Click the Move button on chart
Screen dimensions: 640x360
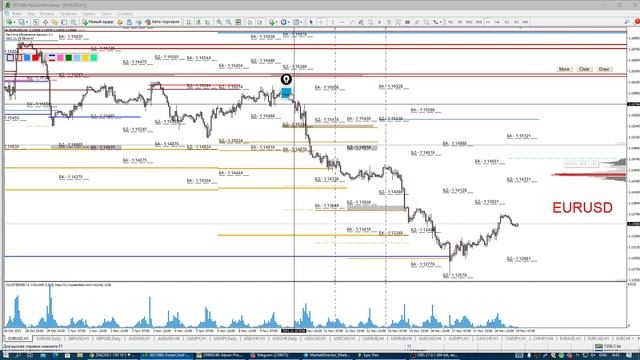tap(564, 69)
